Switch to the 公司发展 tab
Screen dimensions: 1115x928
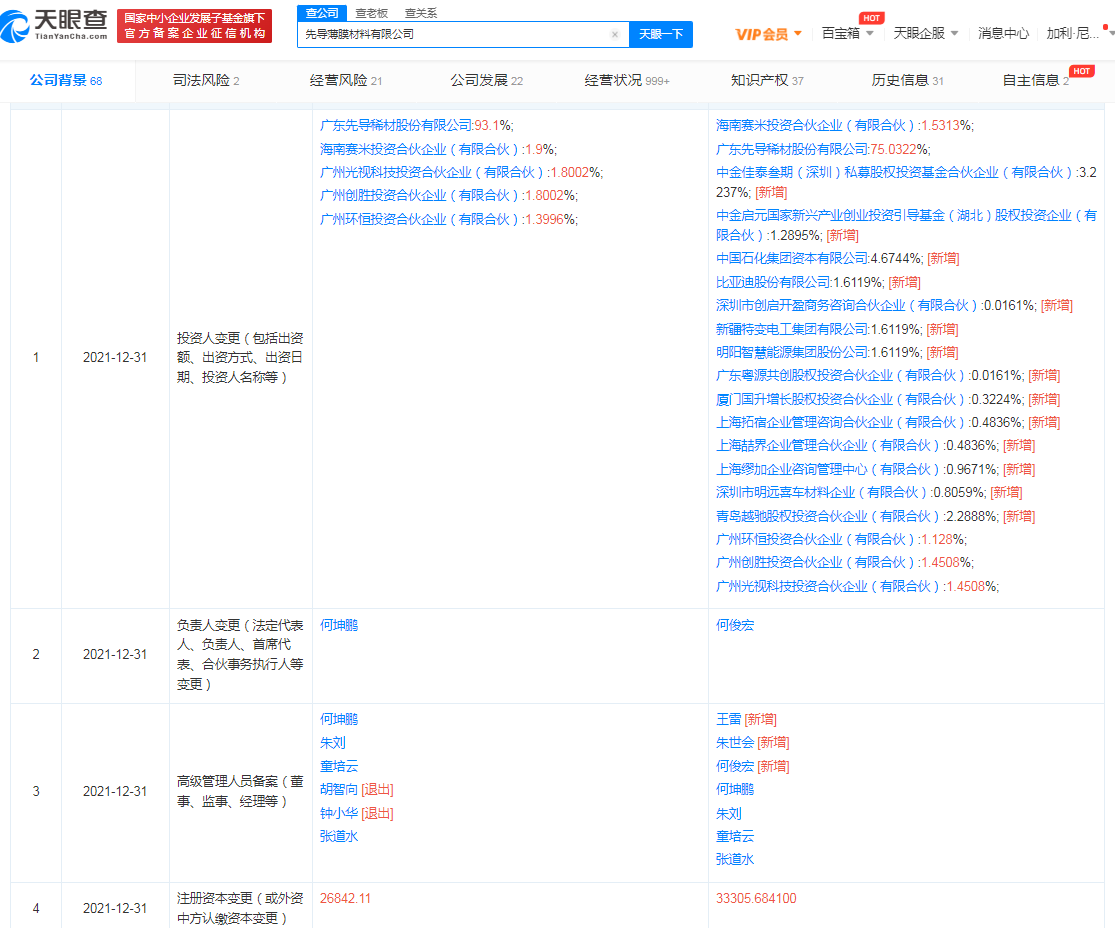pos(486,80)
